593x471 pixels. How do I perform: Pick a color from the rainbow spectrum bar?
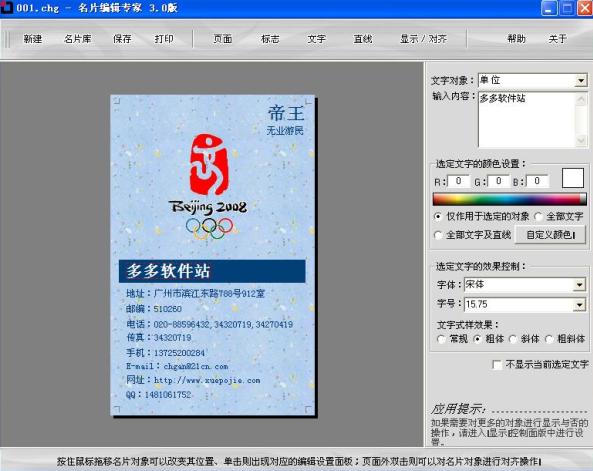click(509, 199)
